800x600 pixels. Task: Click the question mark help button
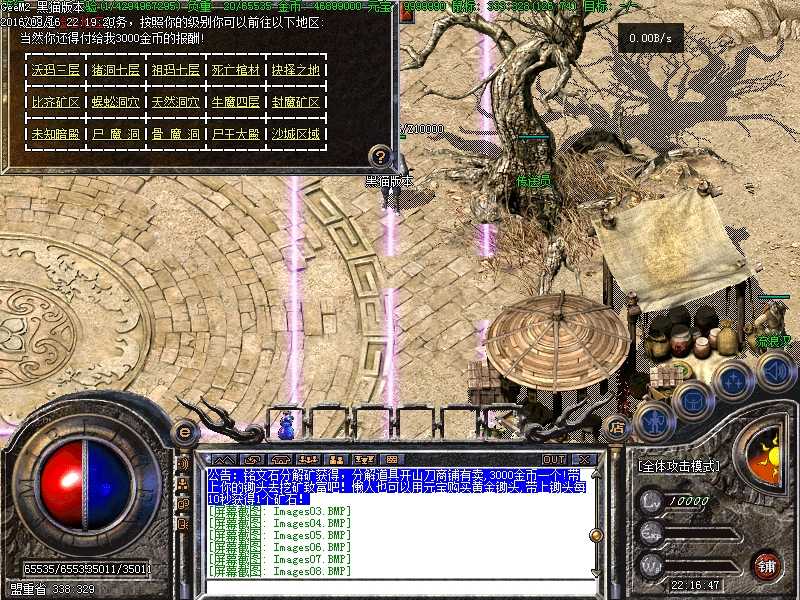[x=380, y=156]
